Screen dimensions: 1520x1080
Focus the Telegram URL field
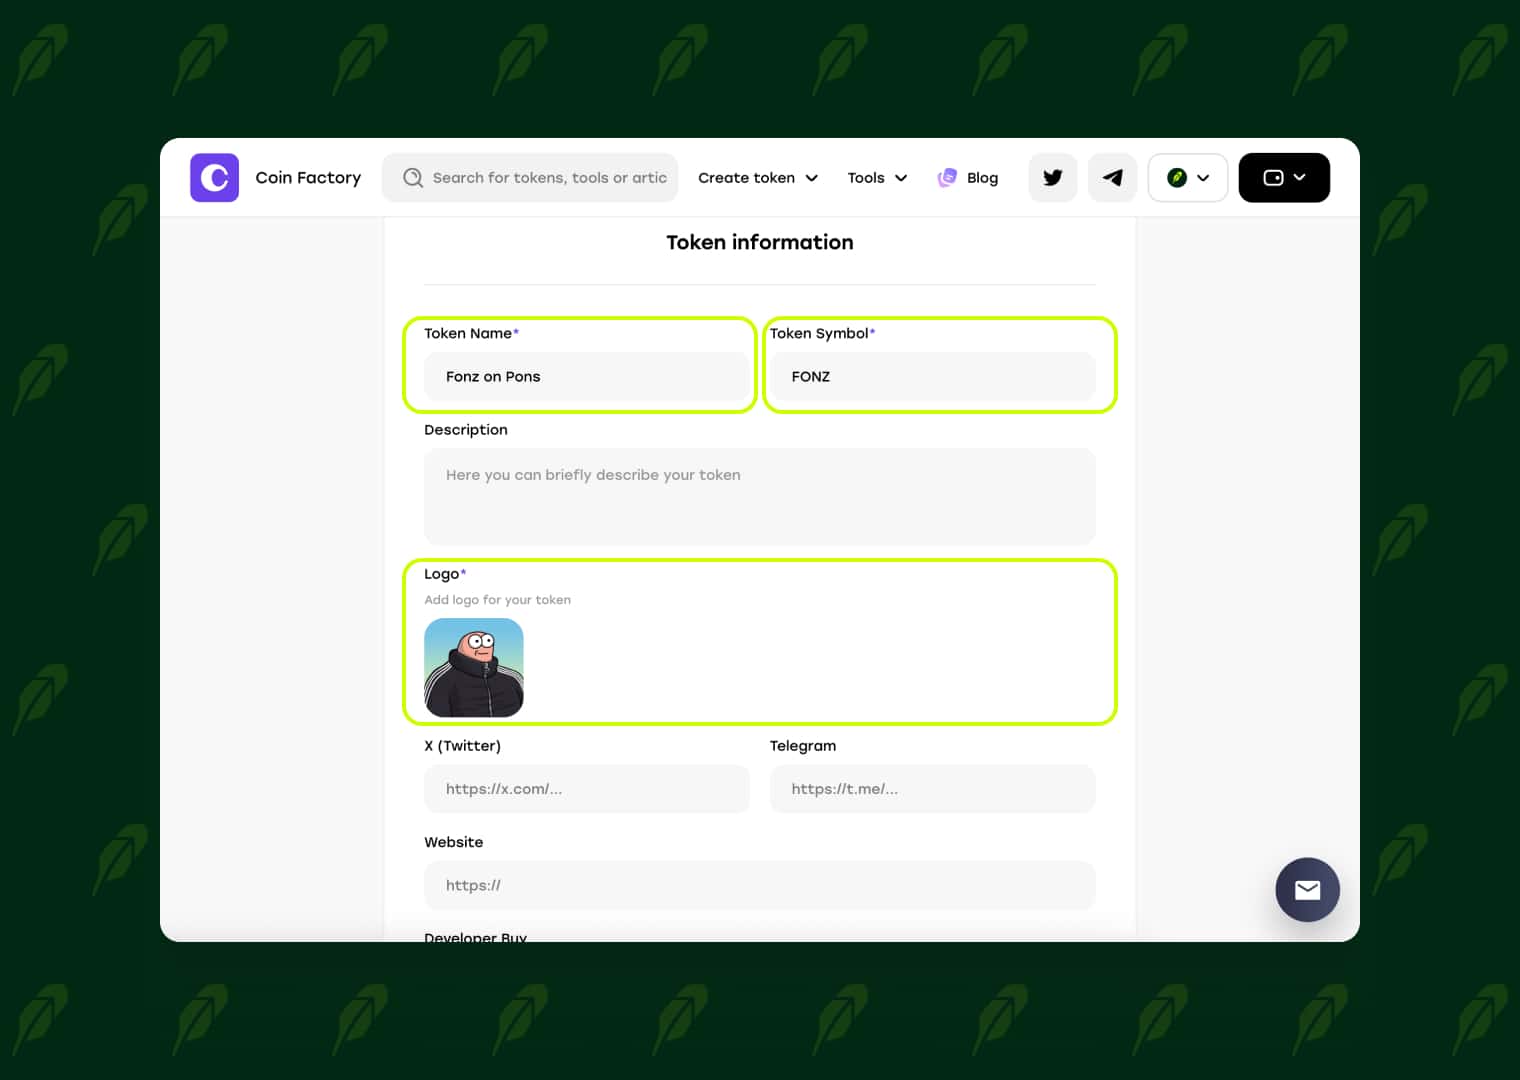point(933,789)
